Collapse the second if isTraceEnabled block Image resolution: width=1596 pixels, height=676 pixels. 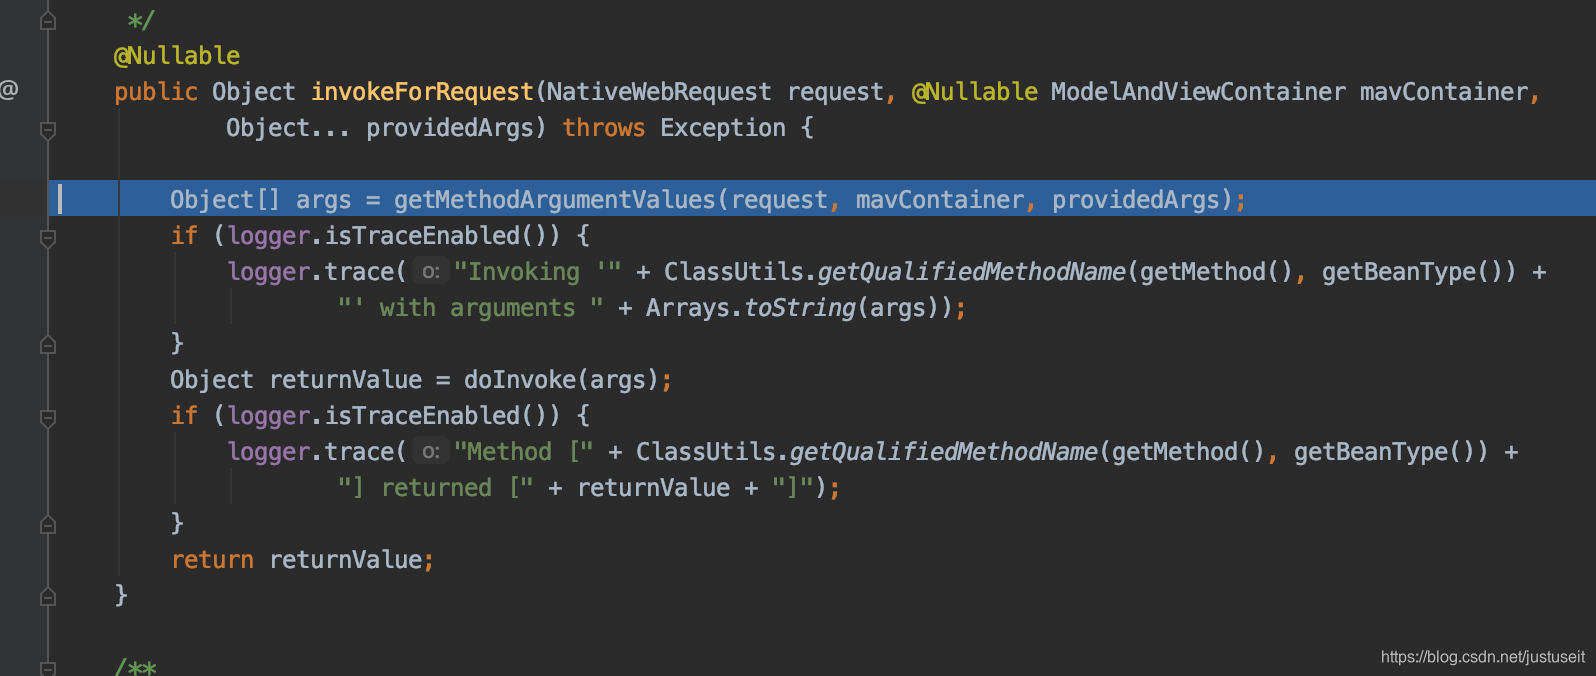[x=48, y=418]
